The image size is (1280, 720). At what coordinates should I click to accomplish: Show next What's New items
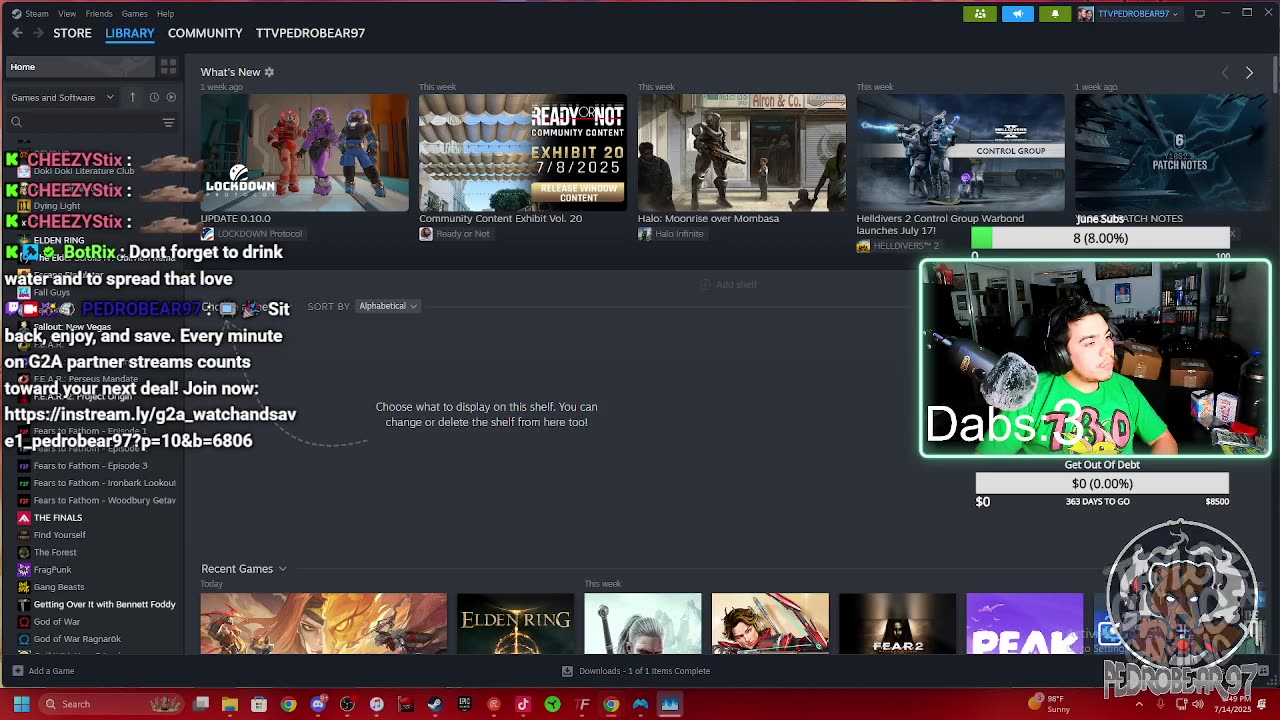pyautogui.click(x=1249, y=72)
